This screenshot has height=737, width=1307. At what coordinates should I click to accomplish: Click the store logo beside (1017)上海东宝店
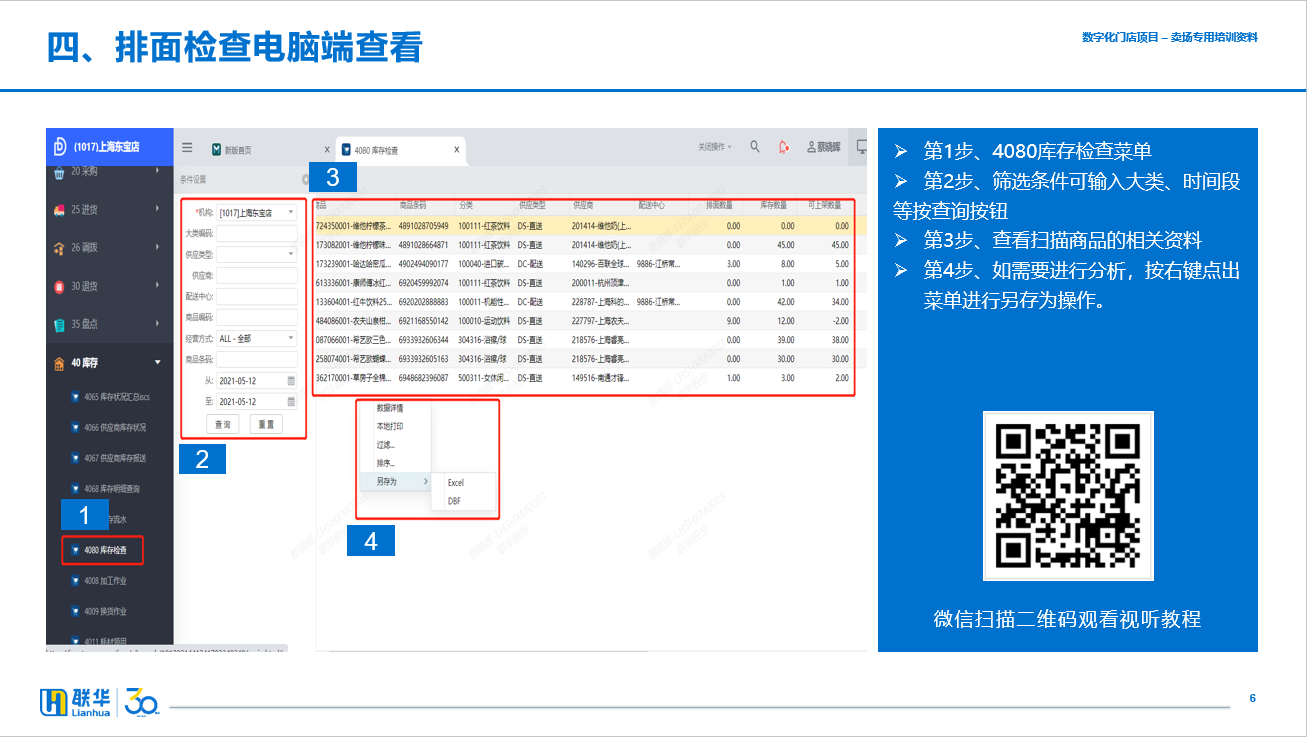(x=60, y=146)
